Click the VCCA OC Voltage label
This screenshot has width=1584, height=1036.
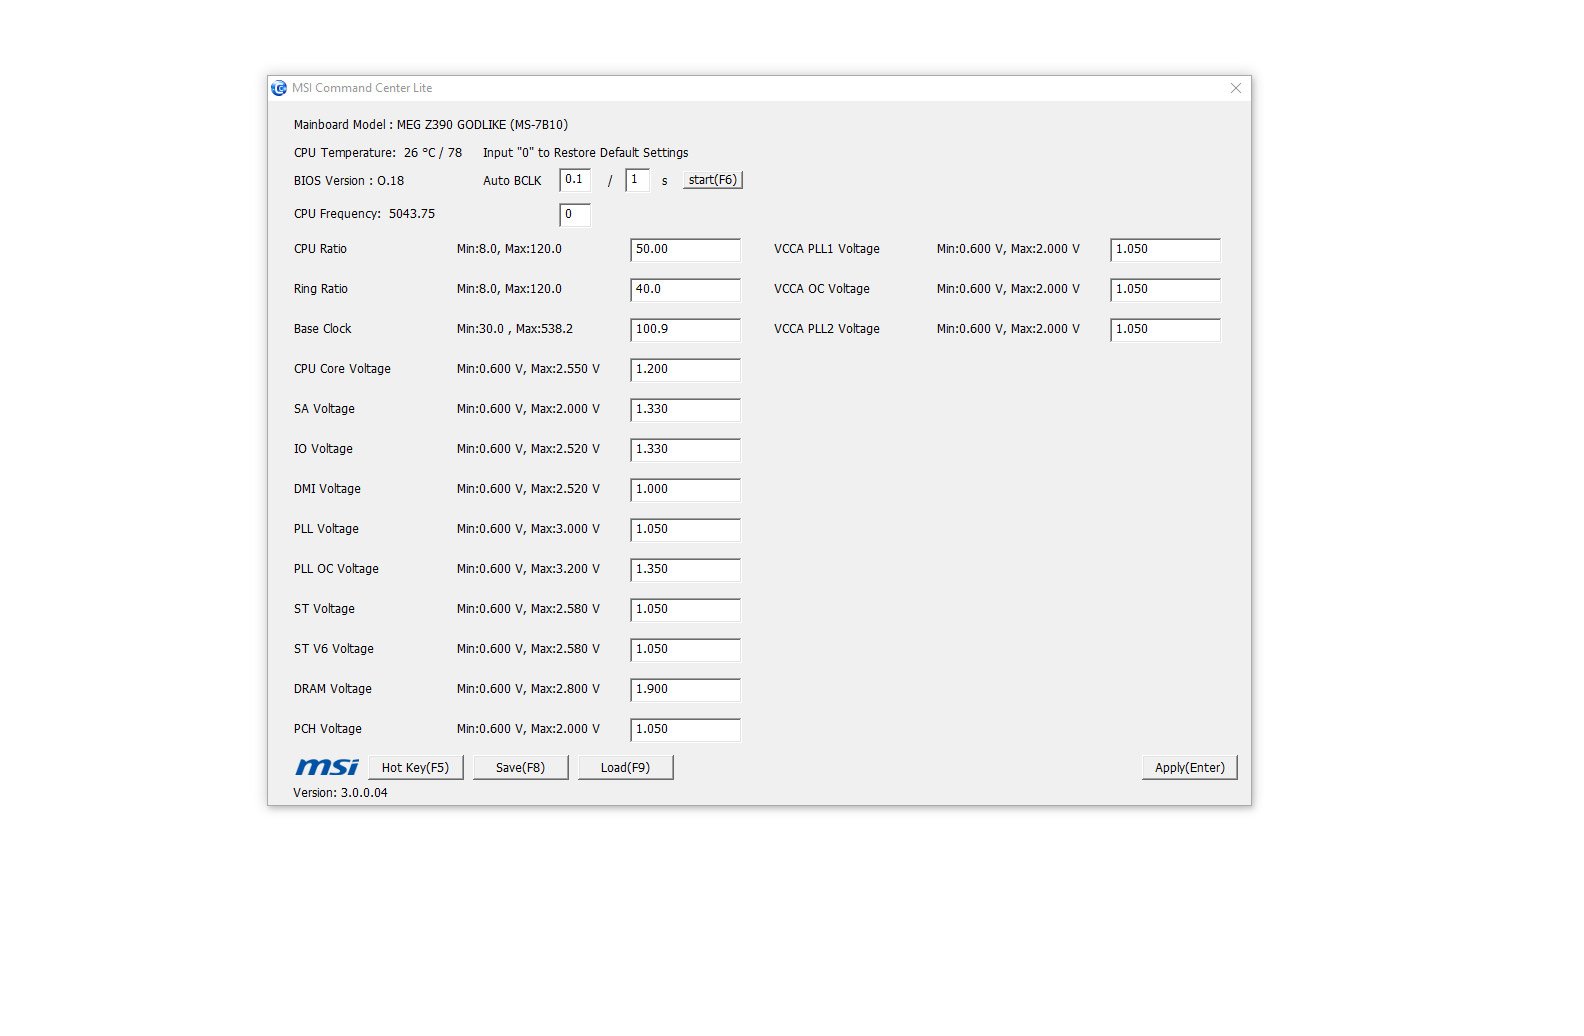pos(822,289)
